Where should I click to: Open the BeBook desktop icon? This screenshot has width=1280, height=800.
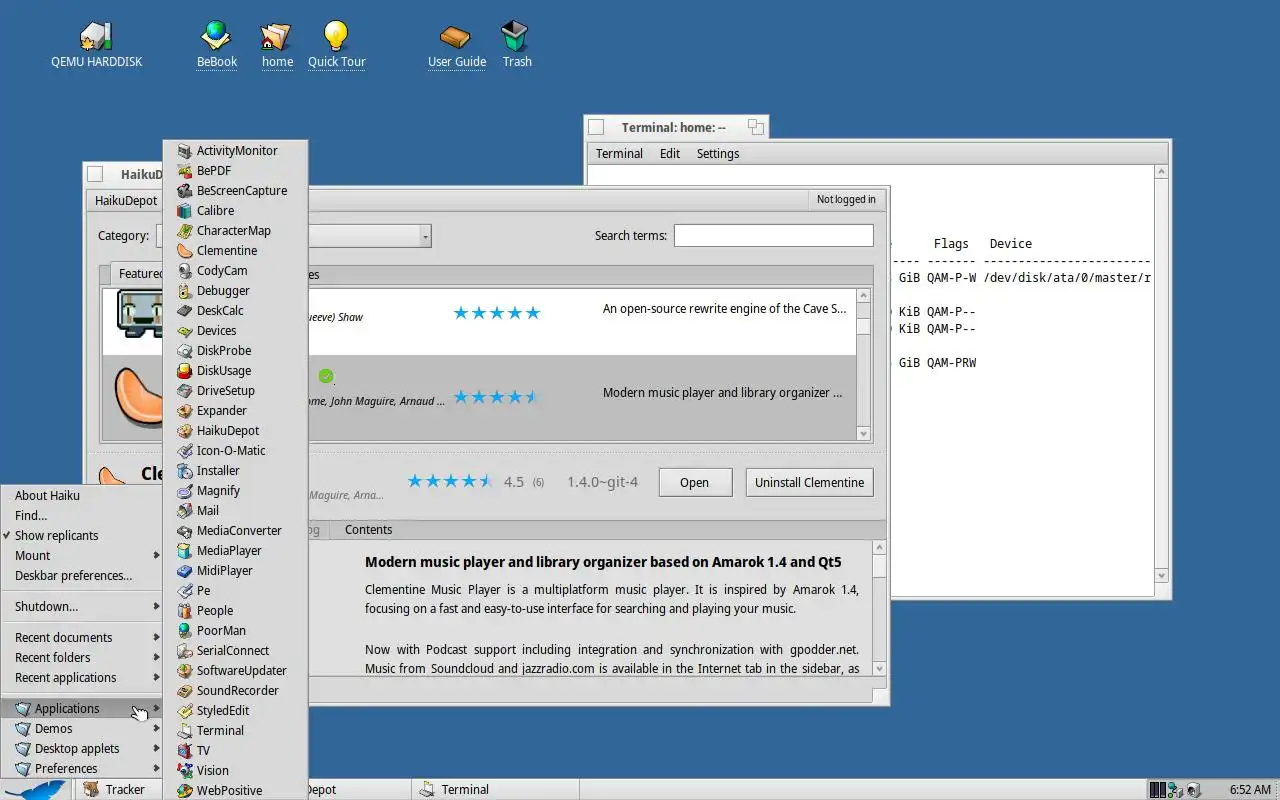point(216,45)
